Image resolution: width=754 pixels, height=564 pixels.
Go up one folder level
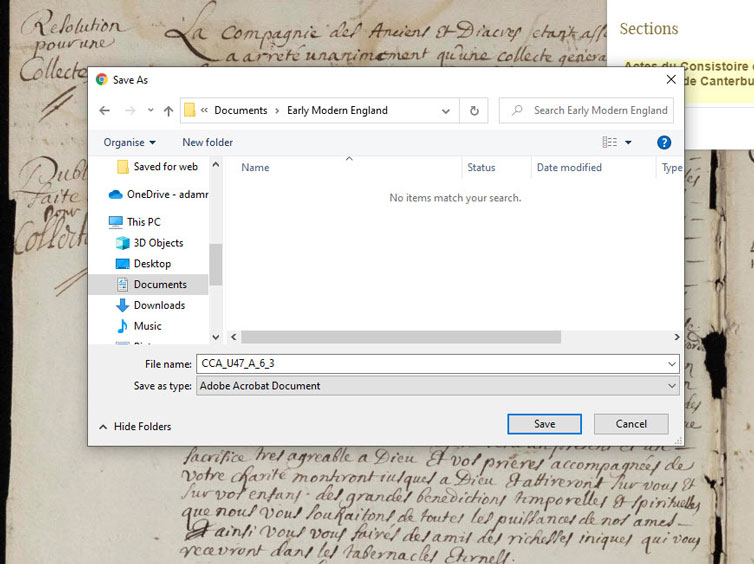coord(168,111)
